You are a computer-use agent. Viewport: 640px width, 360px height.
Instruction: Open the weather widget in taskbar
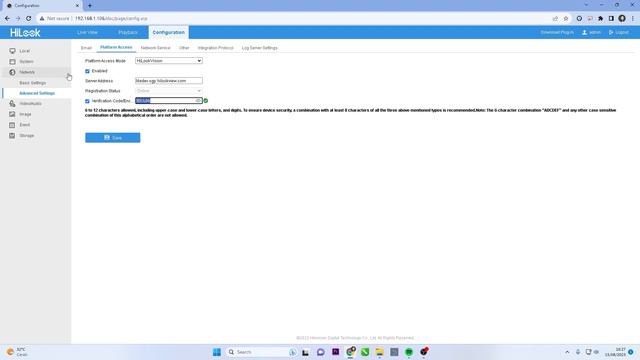coord(16,352)
